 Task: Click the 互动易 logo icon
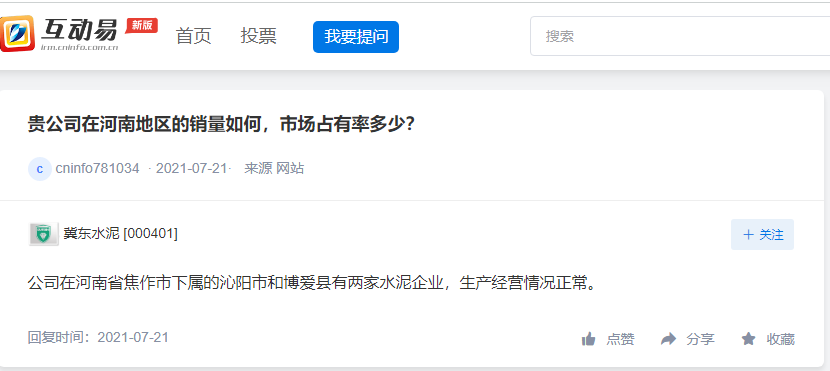17,33
